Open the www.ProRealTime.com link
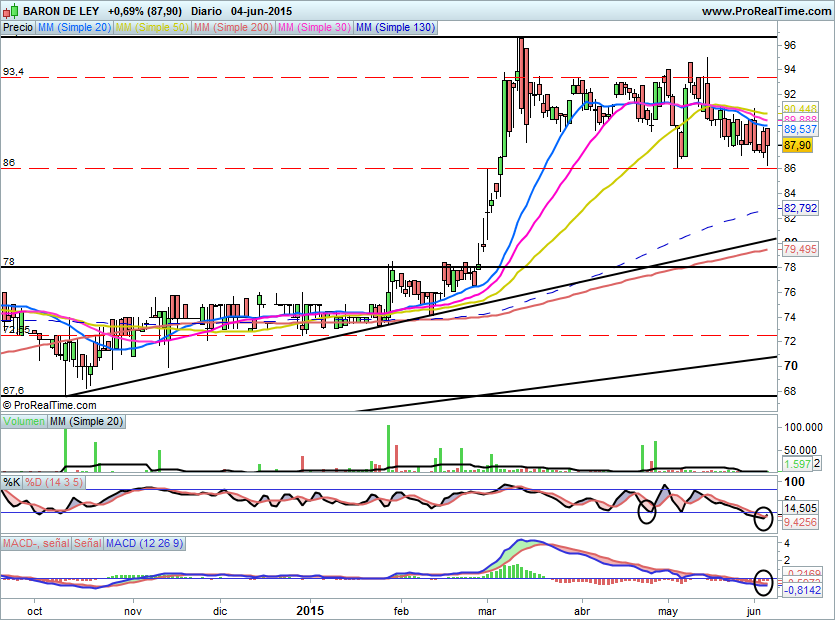 point(765,10)
